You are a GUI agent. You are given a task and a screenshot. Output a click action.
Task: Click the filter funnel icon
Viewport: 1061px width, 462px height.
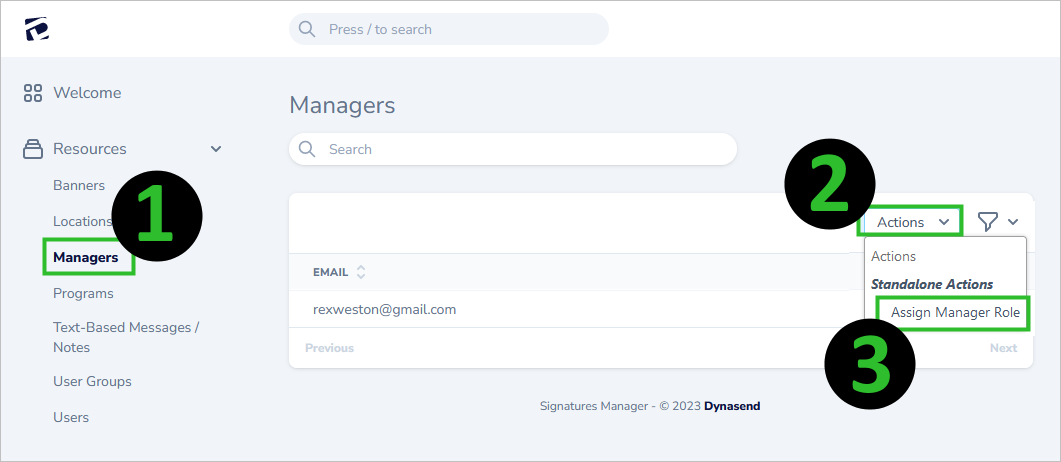click(x=988, y=222)
